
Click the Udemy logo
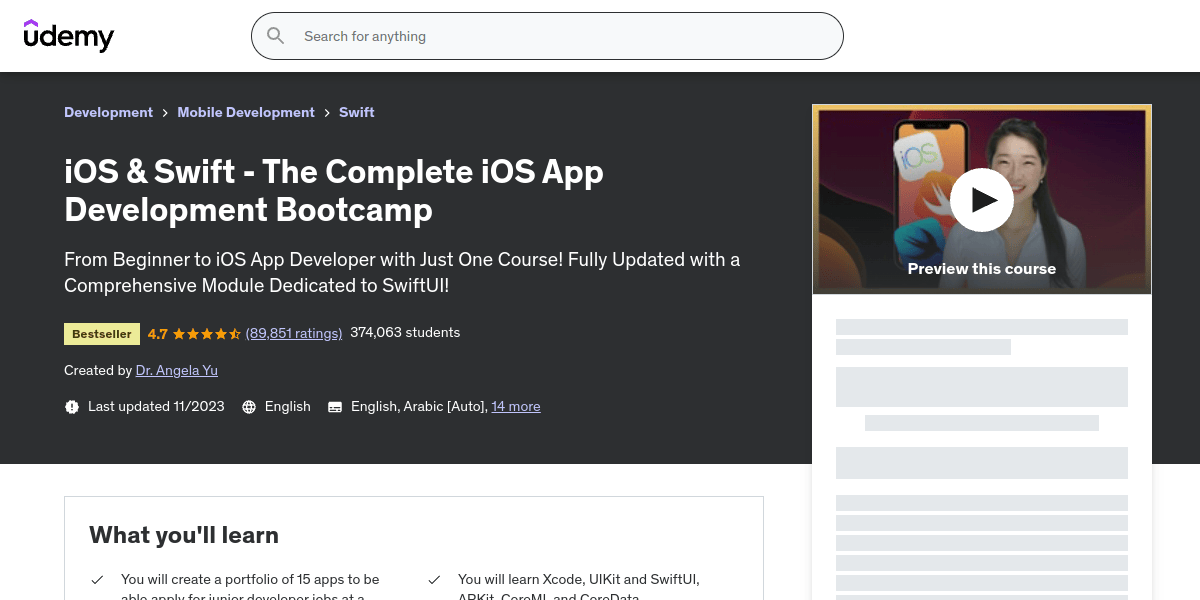(68, 36)
